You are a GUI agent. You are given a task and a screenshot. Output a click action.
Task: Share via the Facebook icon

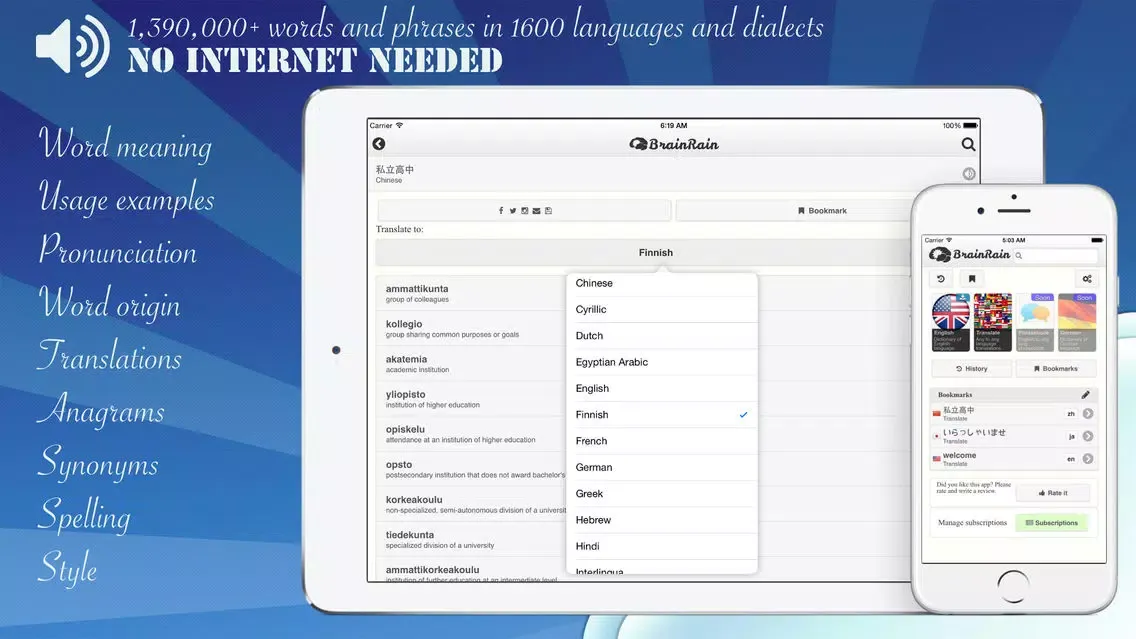coord(501,211)
